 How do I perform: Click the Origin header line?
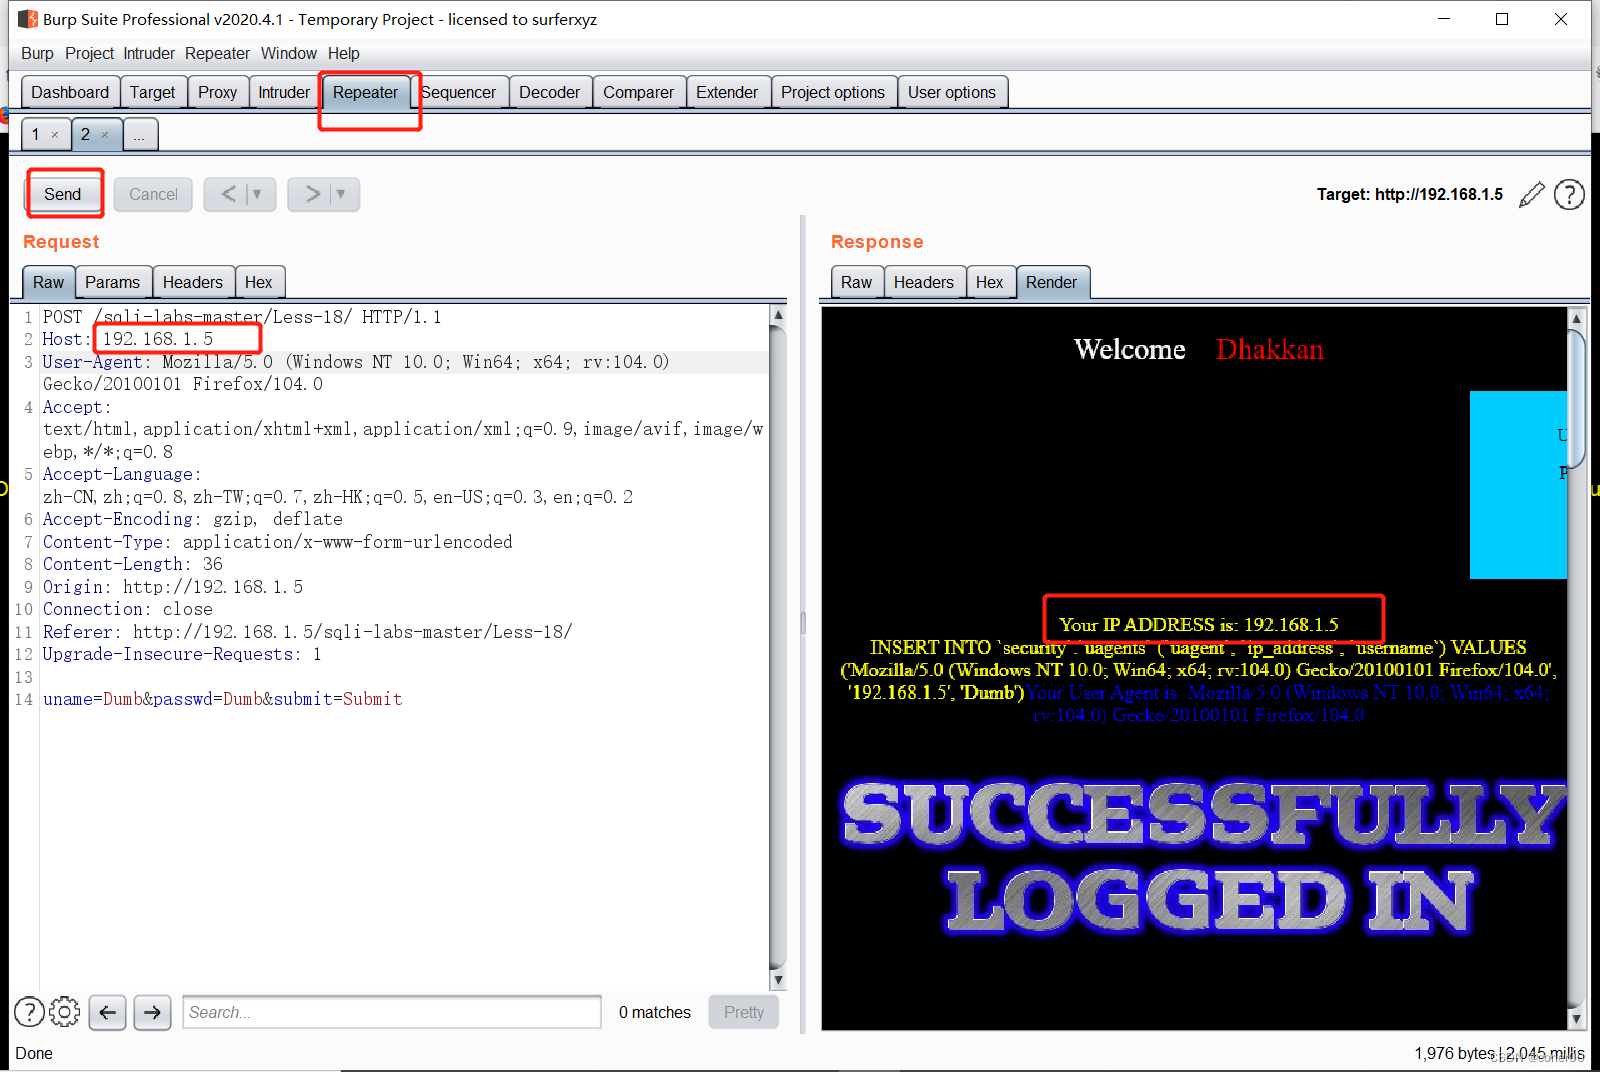point(173,587)
